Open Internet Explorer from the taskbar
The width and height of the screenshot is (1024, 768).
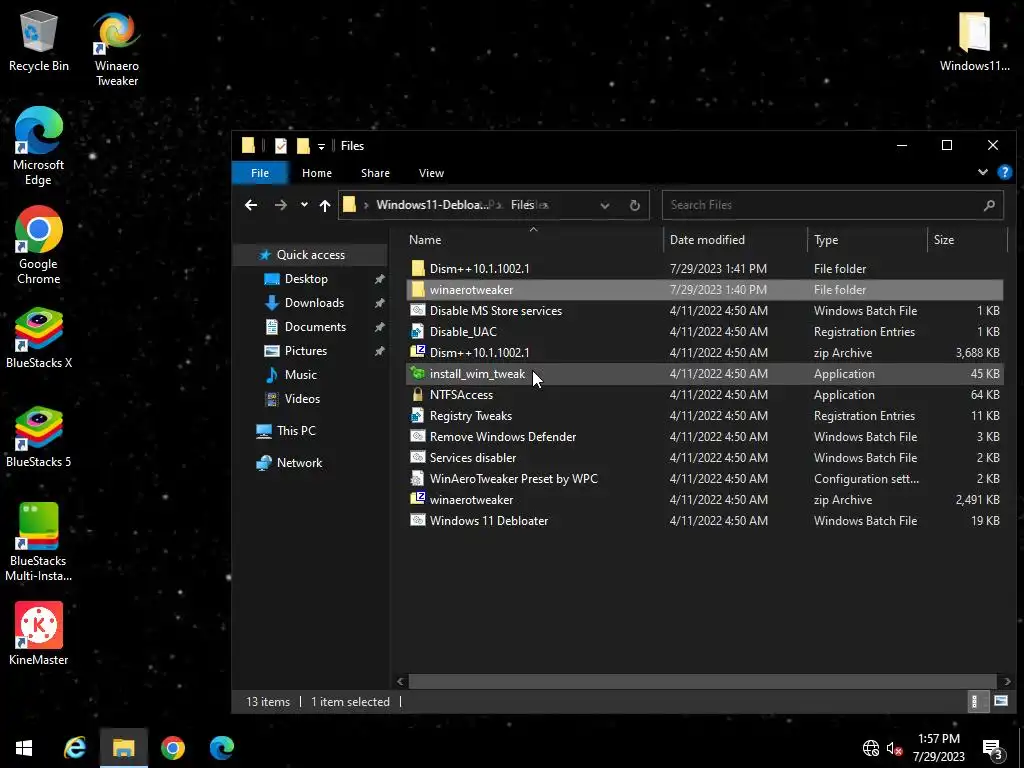point(74,748)
